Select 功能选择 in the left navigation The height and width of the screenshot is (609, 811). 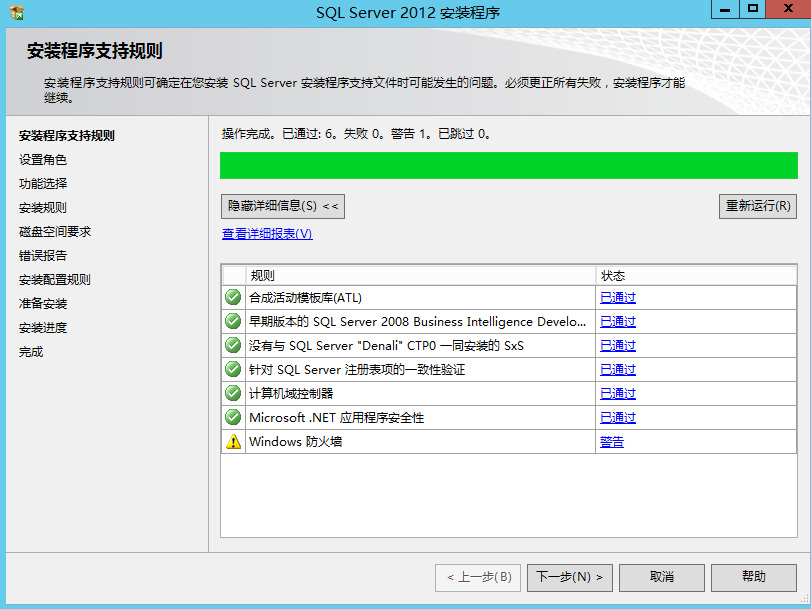click(x=44, y=184)
